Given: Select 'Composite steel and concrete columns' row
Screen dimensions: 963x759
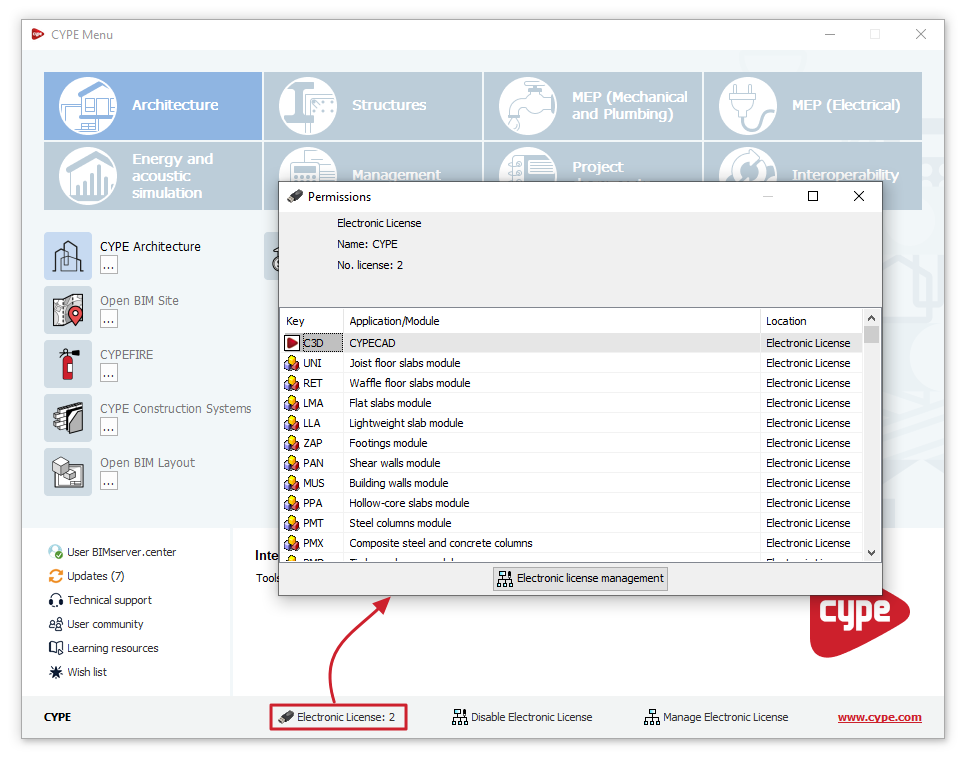Looking at the screenshot, I should (571, 543).
